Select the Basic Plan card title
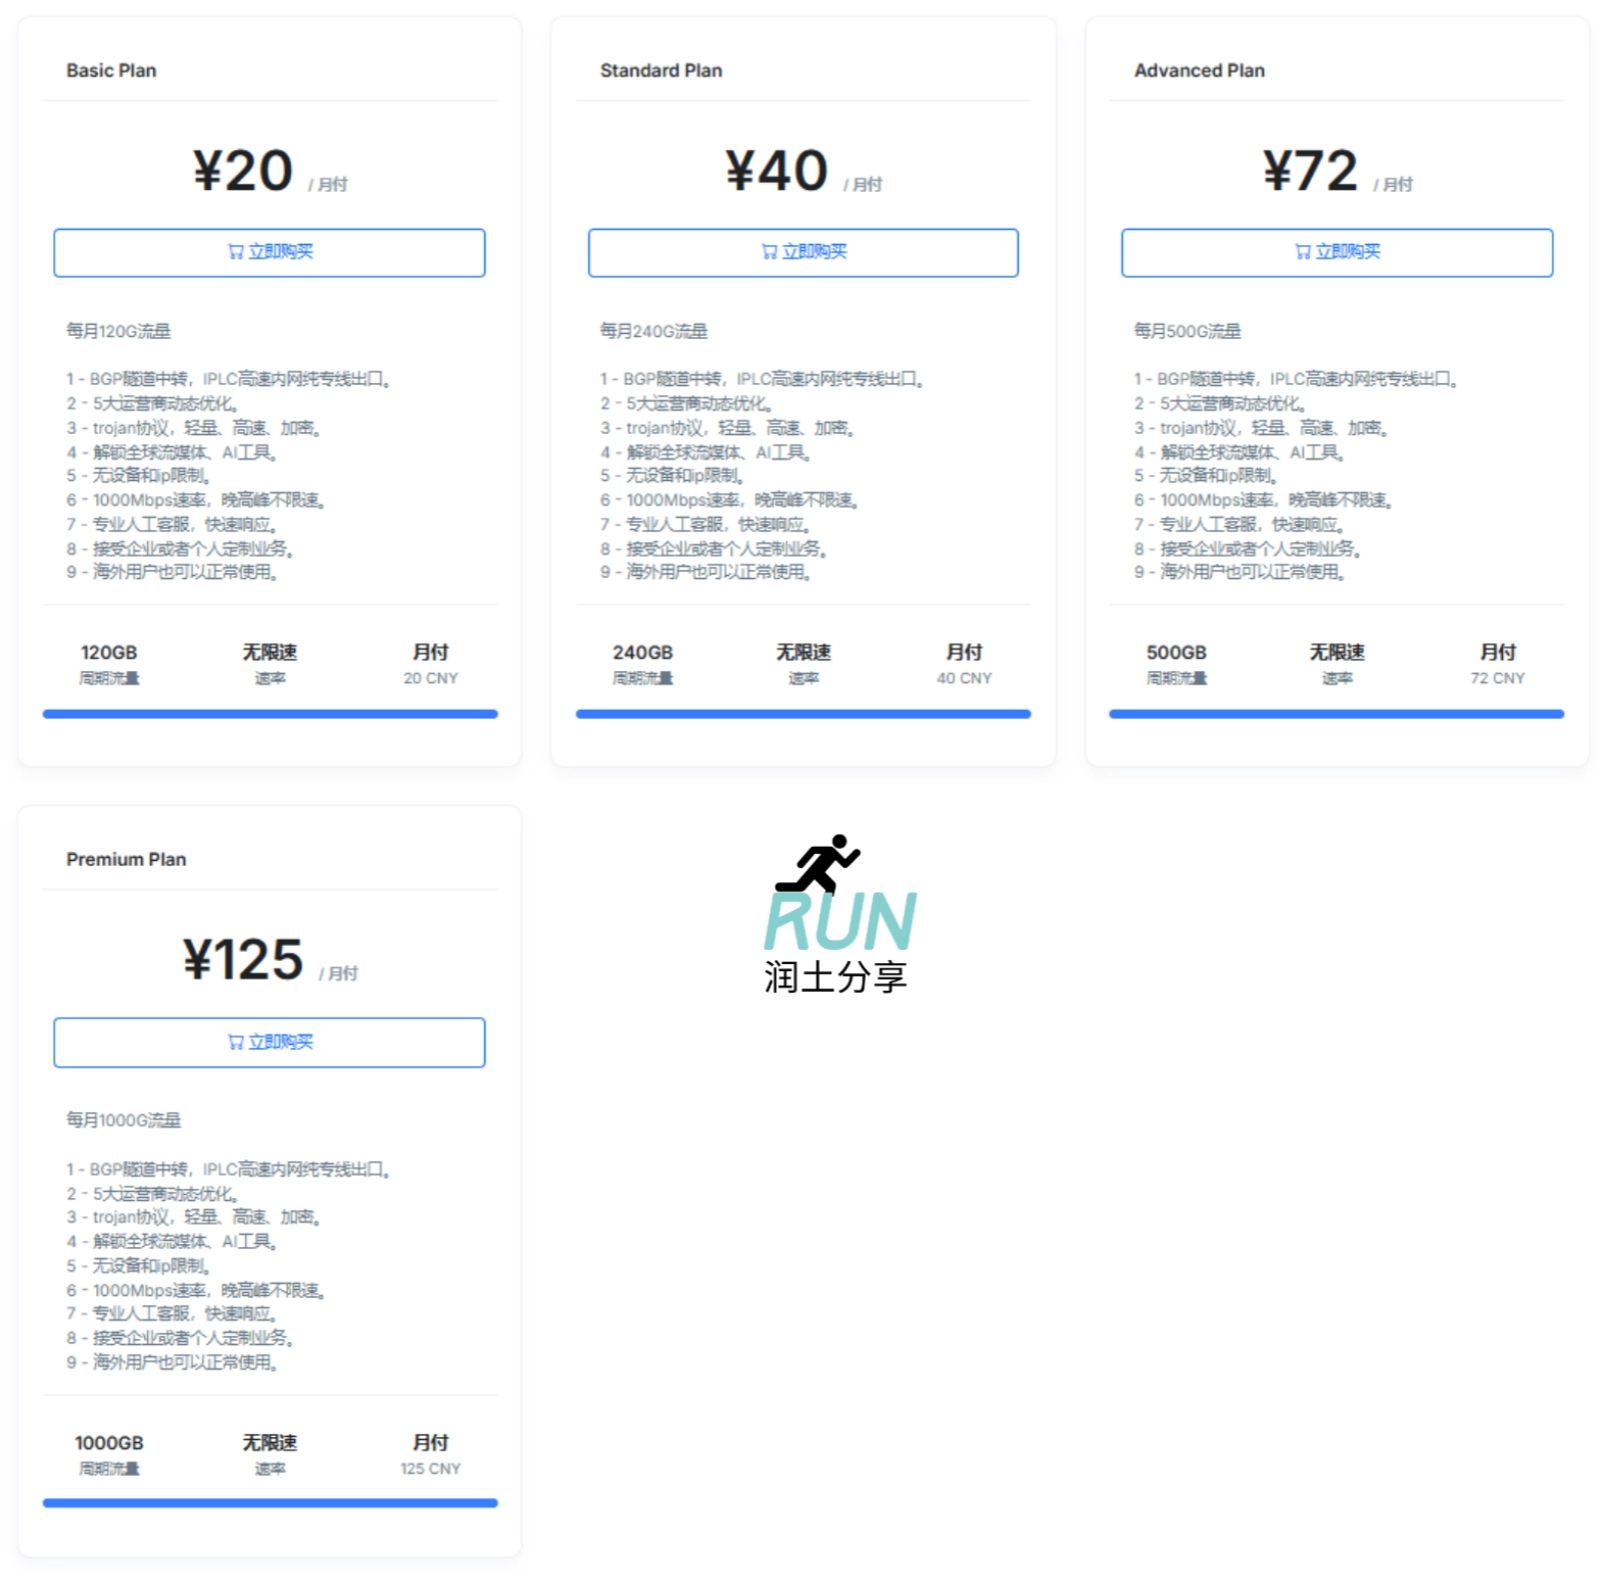Viewport: 1600px width, 1581px height. (x=111, y=71)
